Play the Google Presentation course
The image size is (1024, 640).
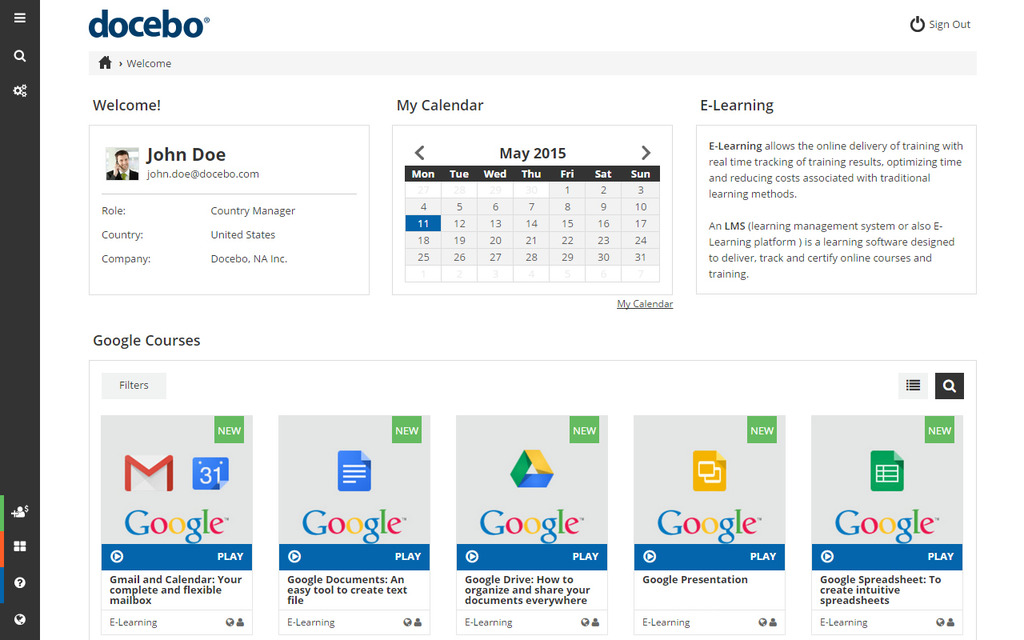click(710, 556)
